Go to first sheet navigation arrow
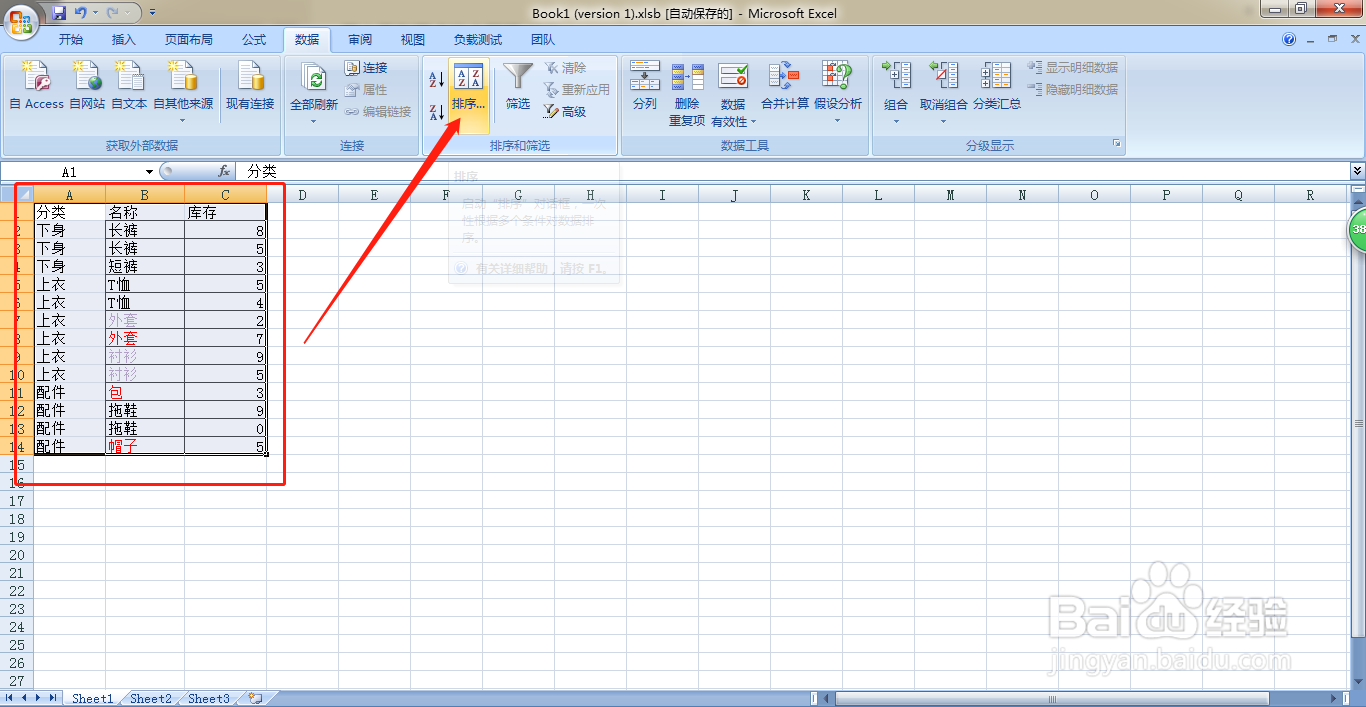 [x=9, y=698]
